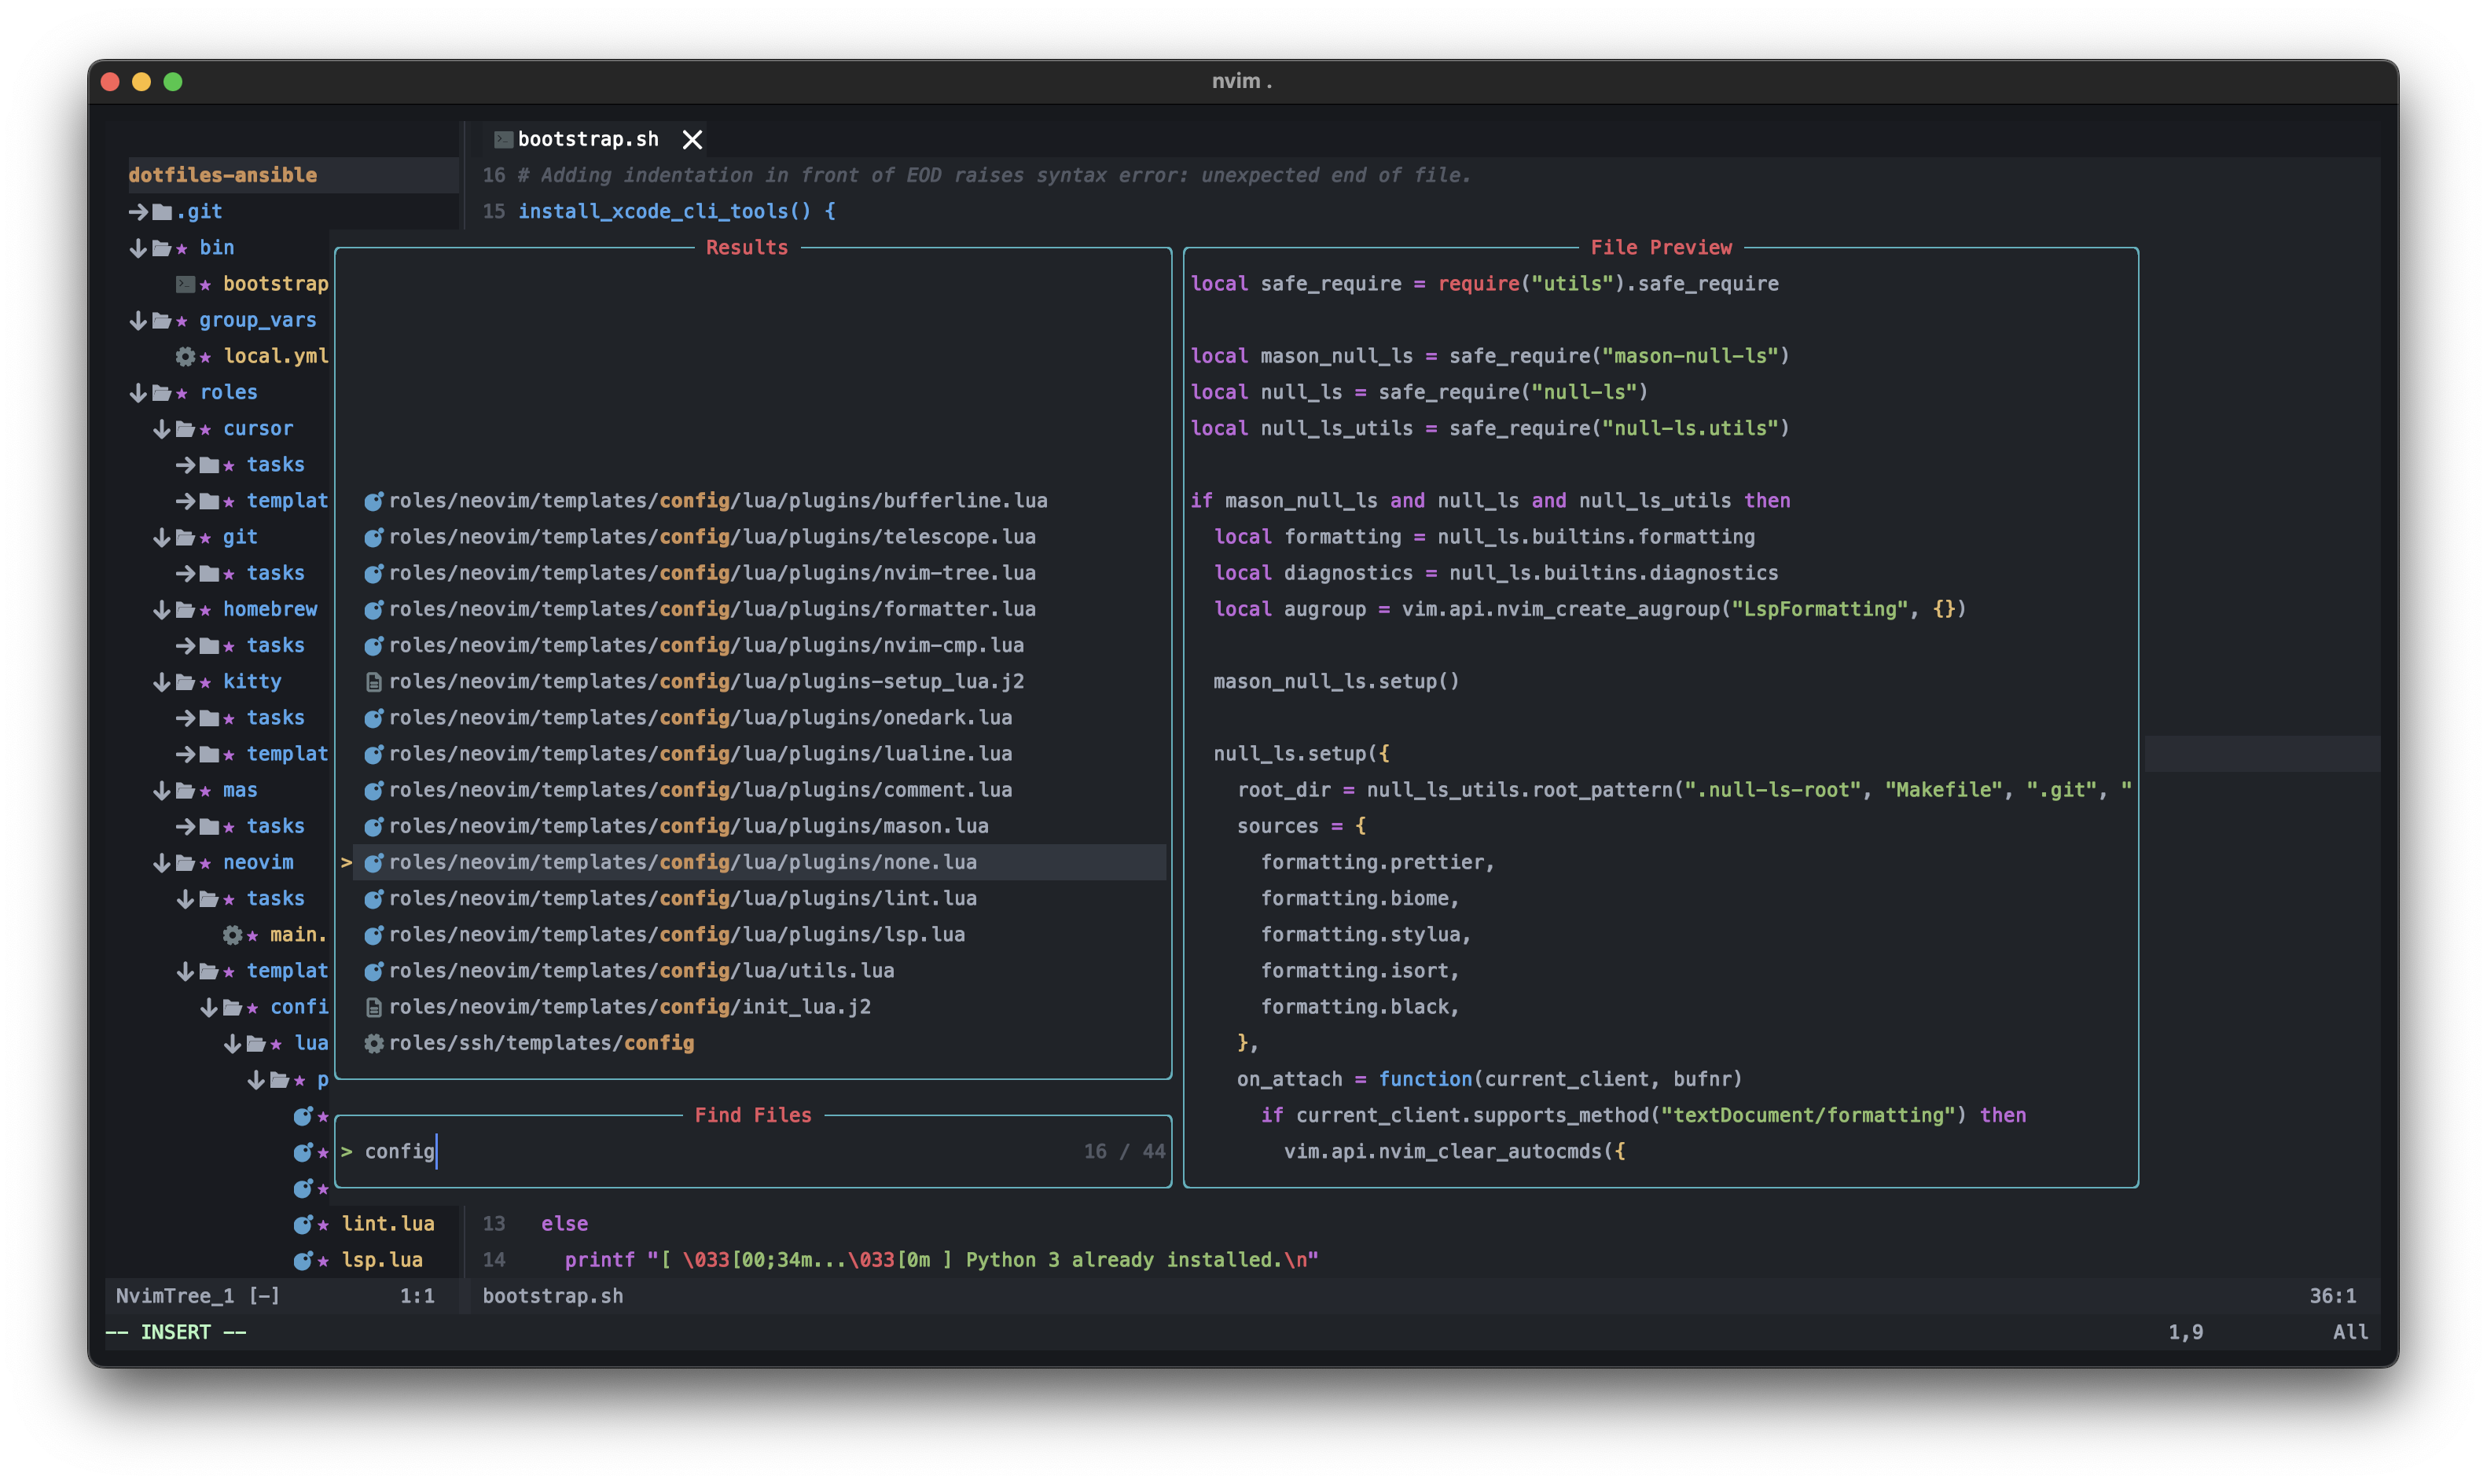Click the gear icon beside local.yml
The width and height of the screenshot is (2487, 1484).
185,356
